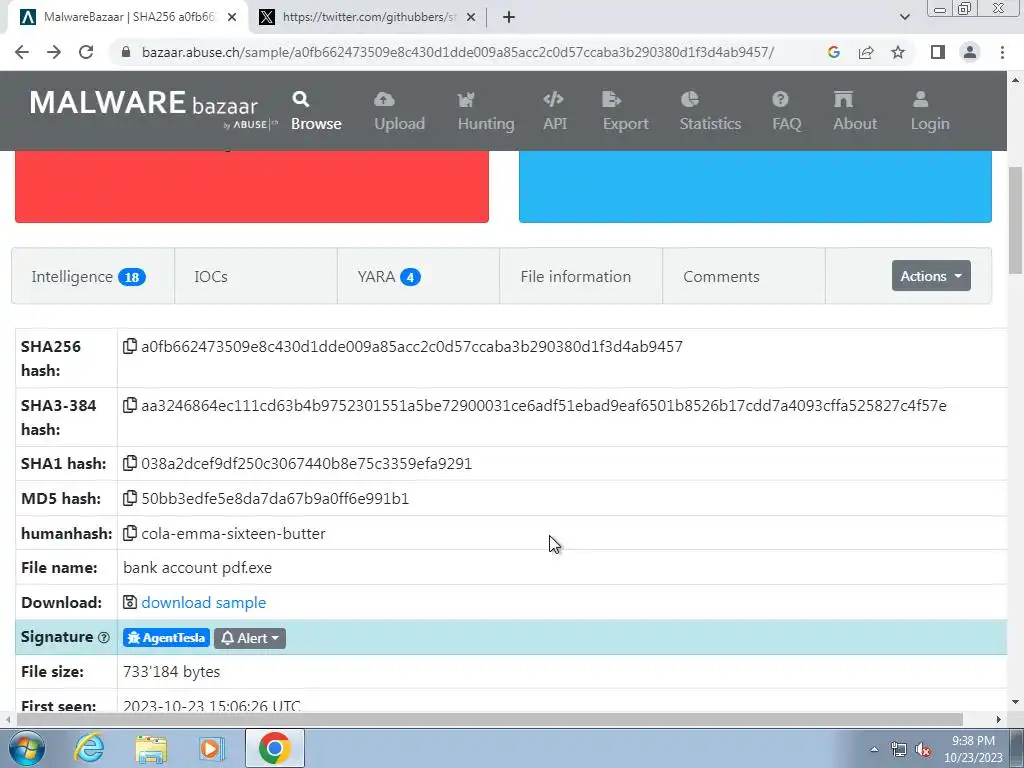The image size is (1024, 768).
Task: Click 'cola-emma-sixteen-butter' humanhash text
Action: (x=233, y=534)
